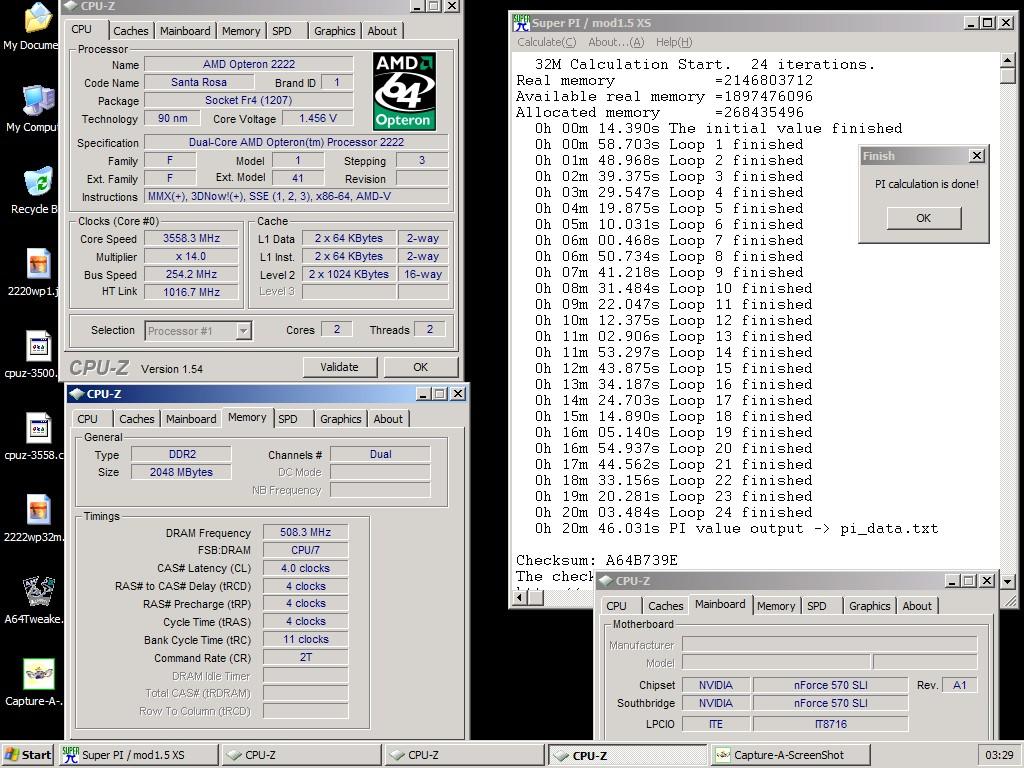Click the Super PI title bar icon
The height and width of the screenshot is (768, 1024).
(521, 23)
